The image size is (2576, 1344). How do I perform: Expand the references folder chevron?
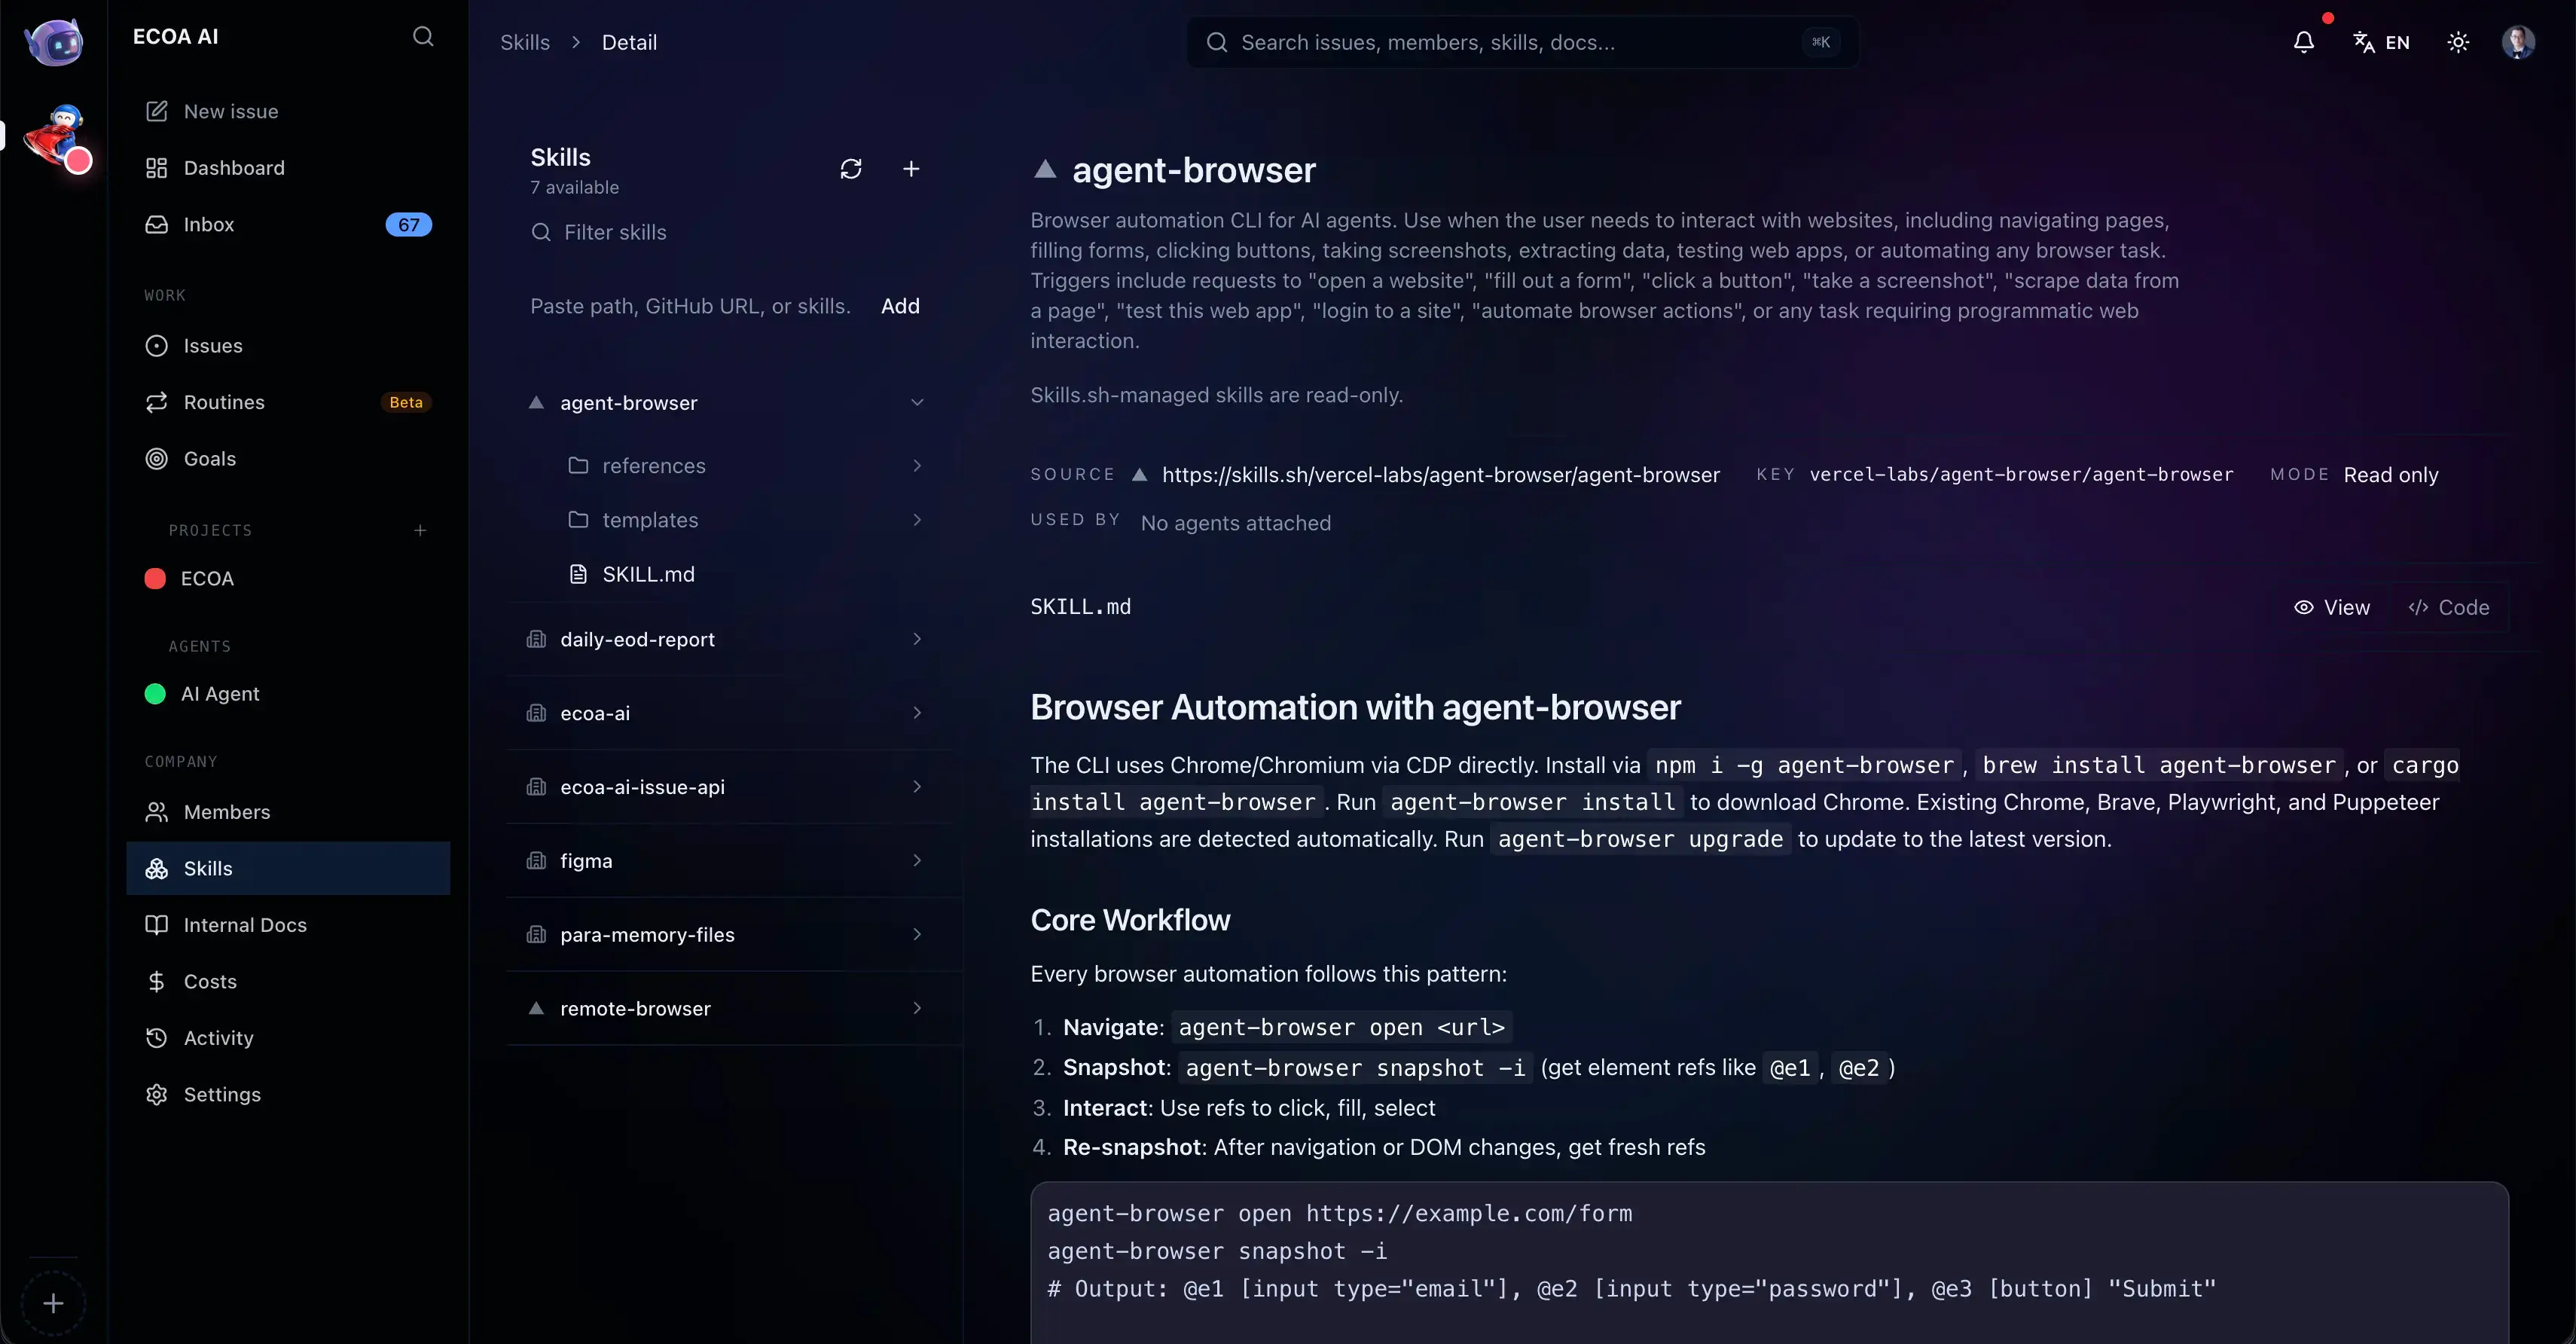(917, 465)
